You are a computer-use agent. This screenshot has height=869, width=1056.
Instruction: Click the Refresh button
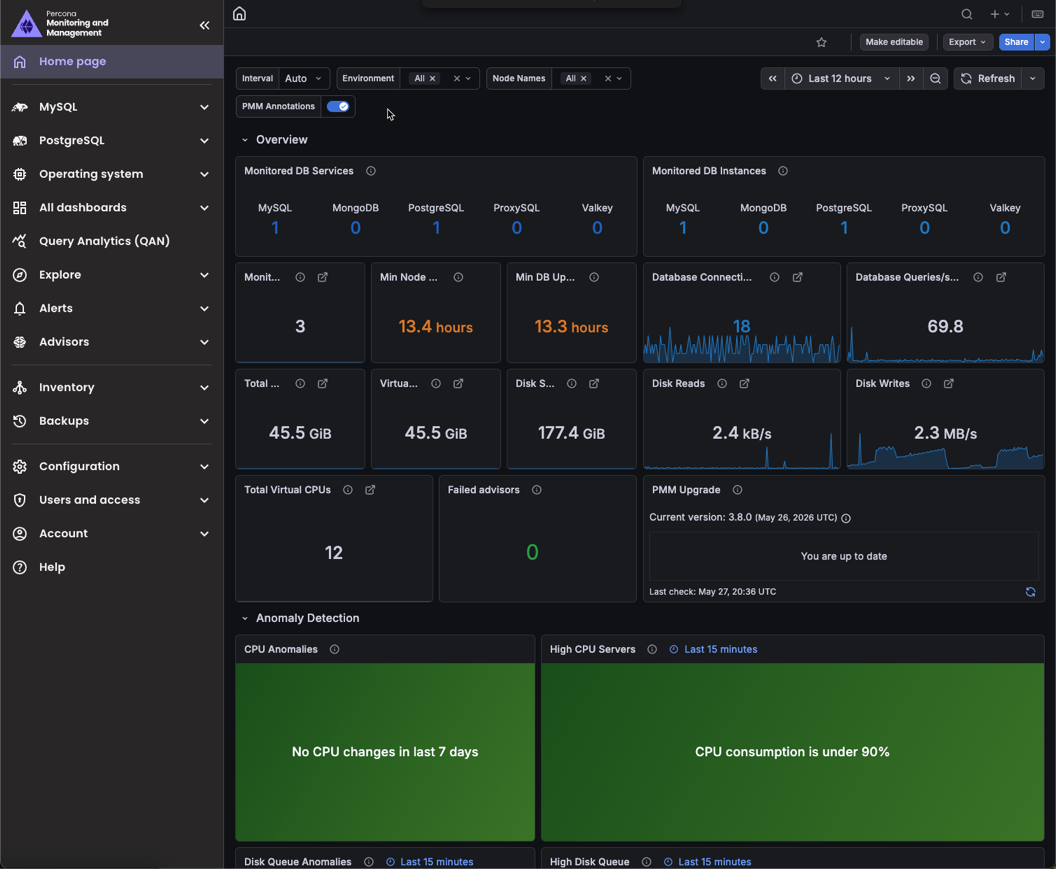click(988, 79)
